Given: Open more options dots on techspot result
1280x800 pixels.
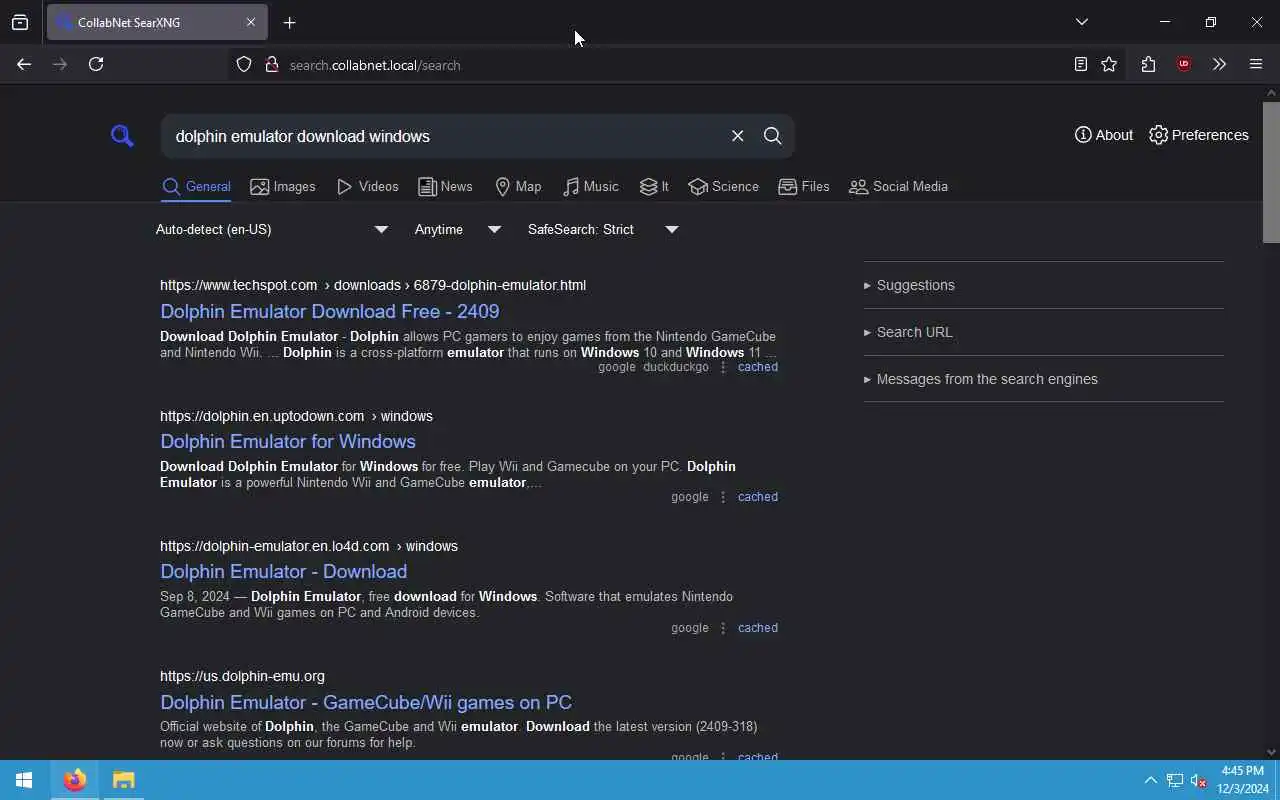Looking at the screenshot, I should click(x=723, y=367).
